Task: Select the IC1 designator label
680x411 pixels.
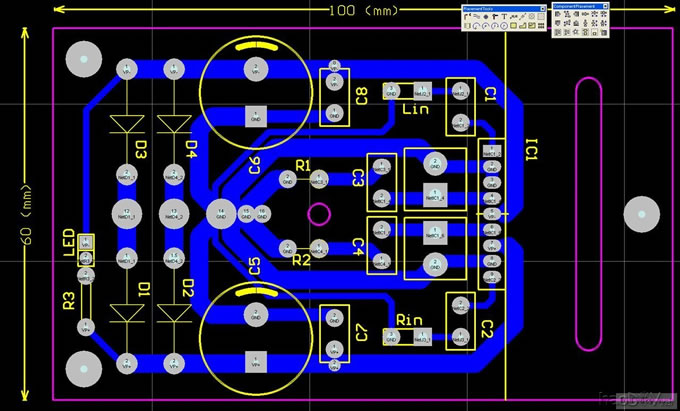Action: pos(531,150)
